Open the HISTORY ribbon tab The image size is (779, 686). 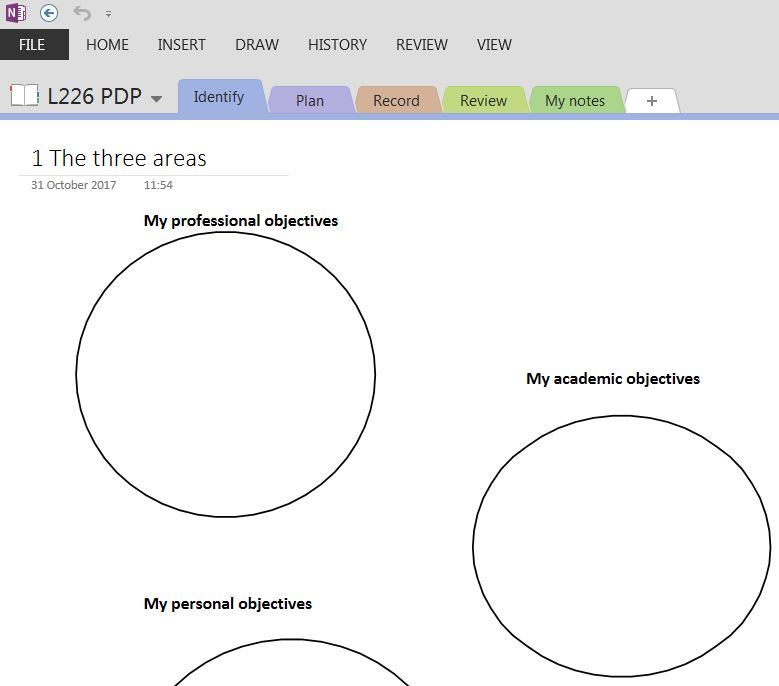[337, 45]
